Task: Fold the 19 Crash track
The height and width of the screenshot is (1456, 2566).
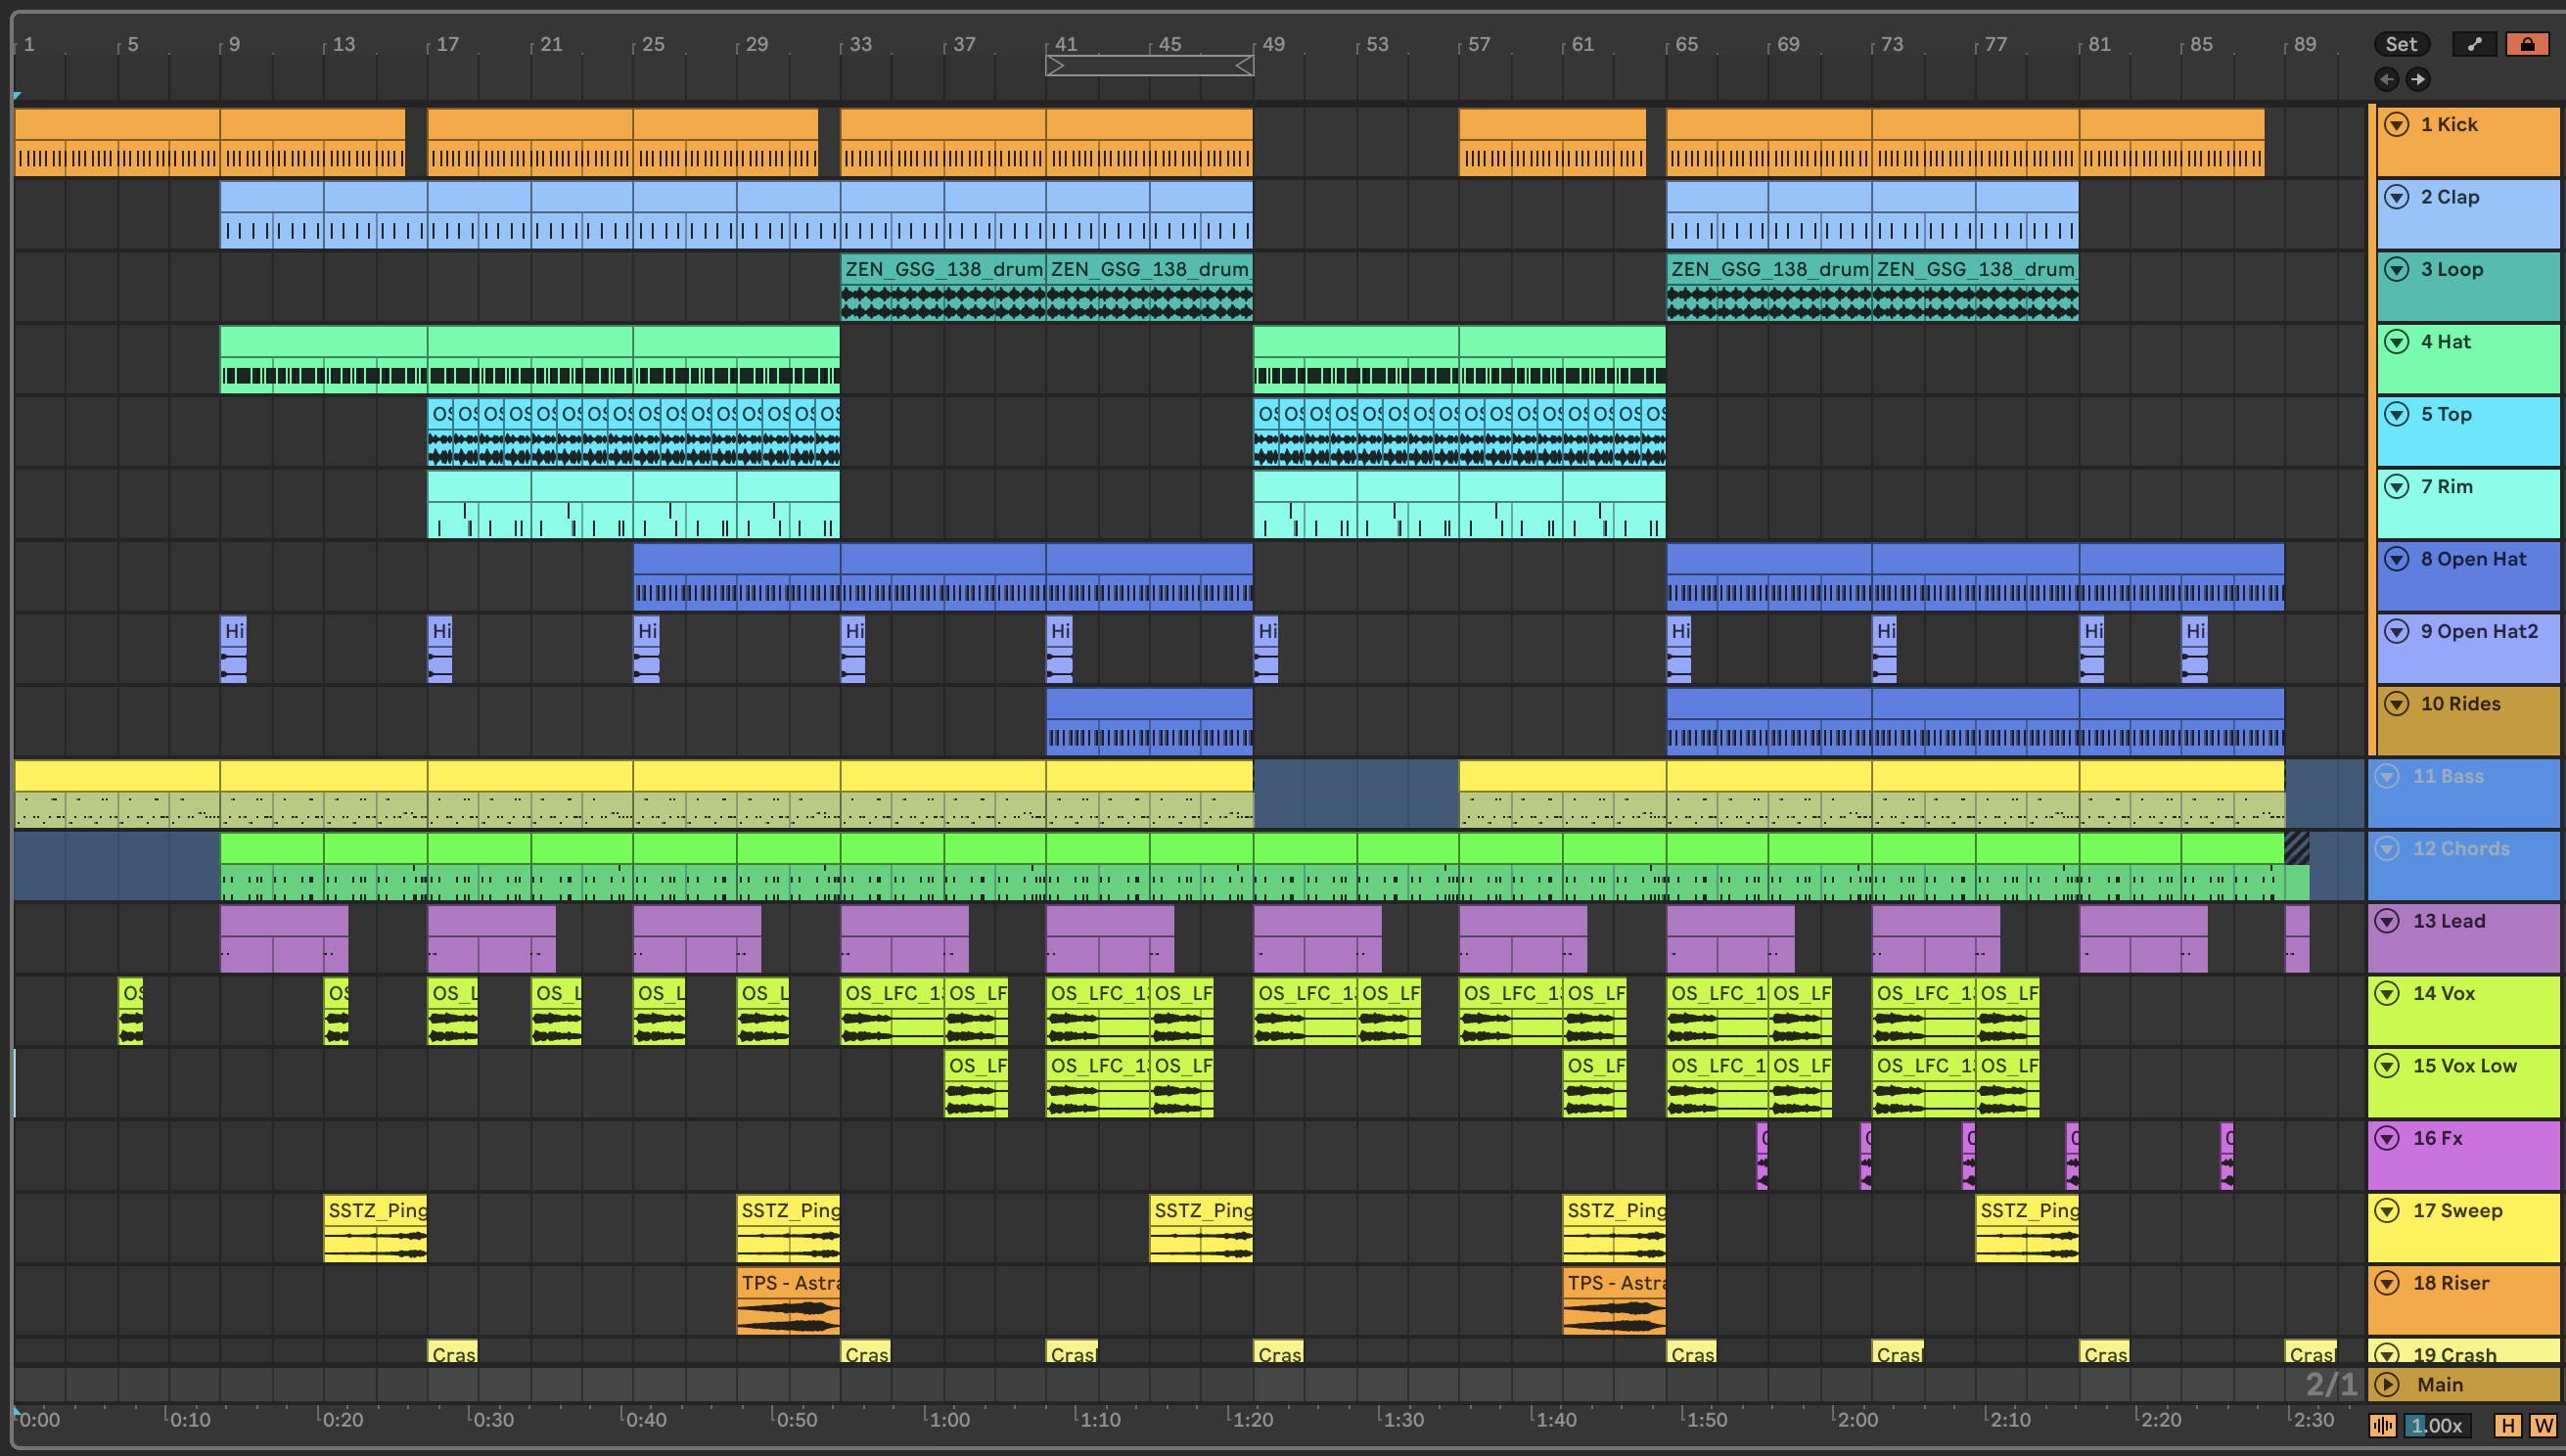Action: (x=2387, y=1354)
